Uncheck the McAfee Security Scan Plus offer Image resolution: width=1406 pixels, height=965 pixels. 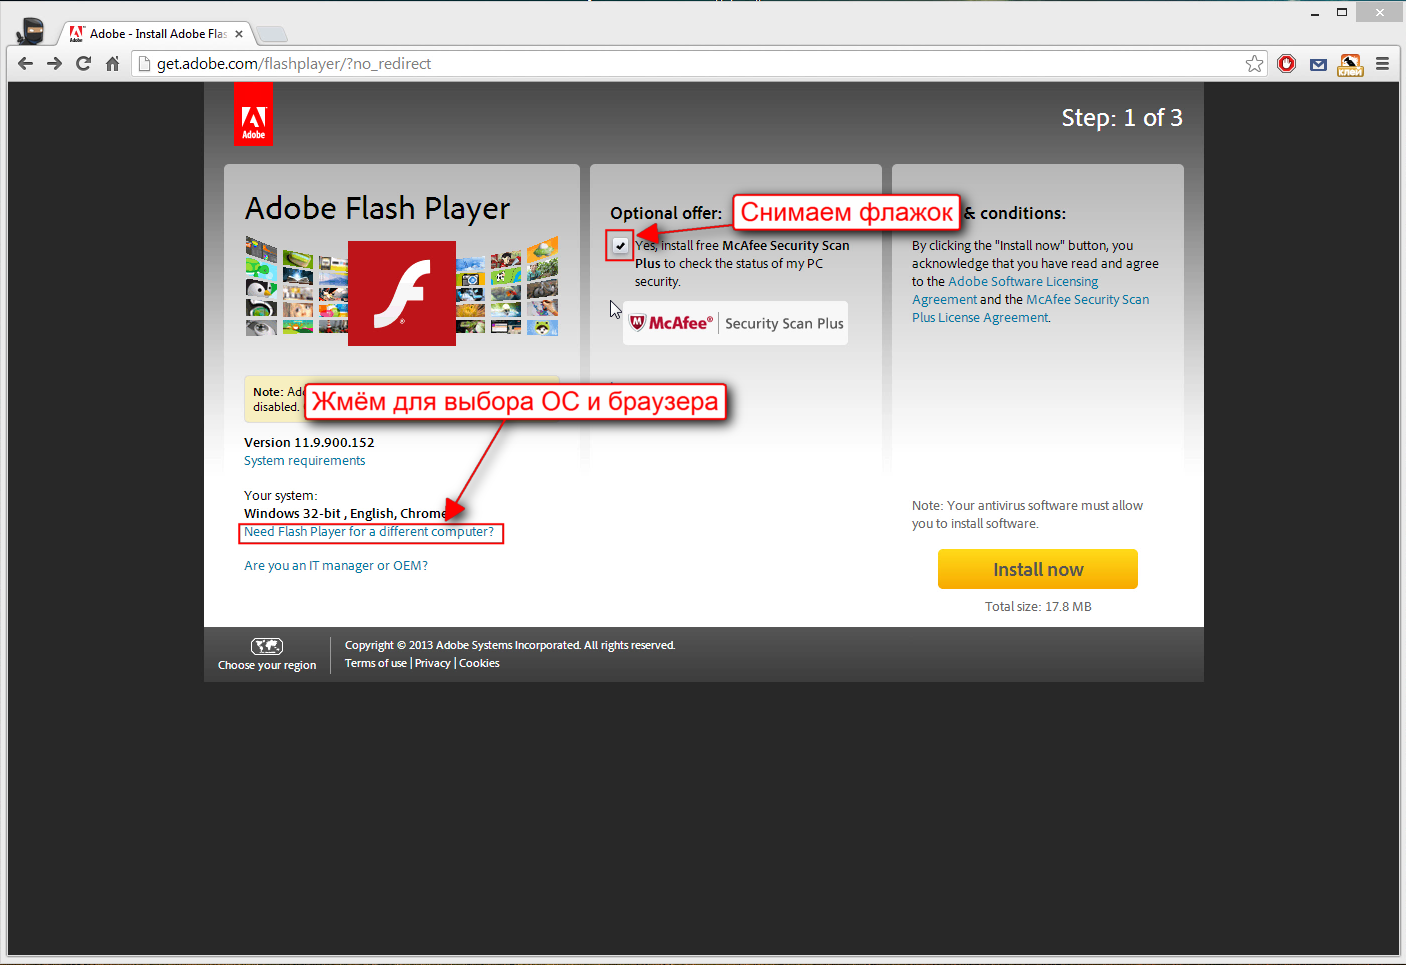pos(620,245)
